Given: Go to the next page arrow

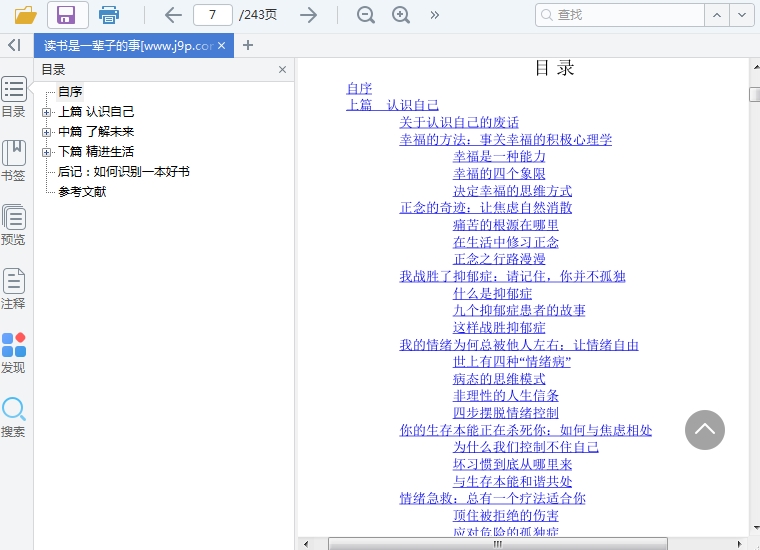Looking at the screenshot, I should click(308, 15).
